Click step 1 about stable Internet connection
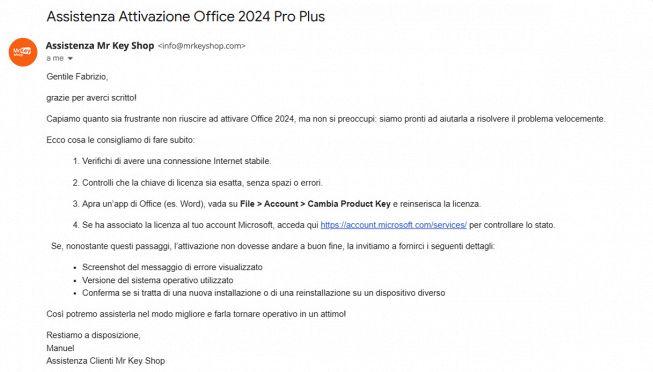This screenshot has height=372, width=653. point(172,161)
